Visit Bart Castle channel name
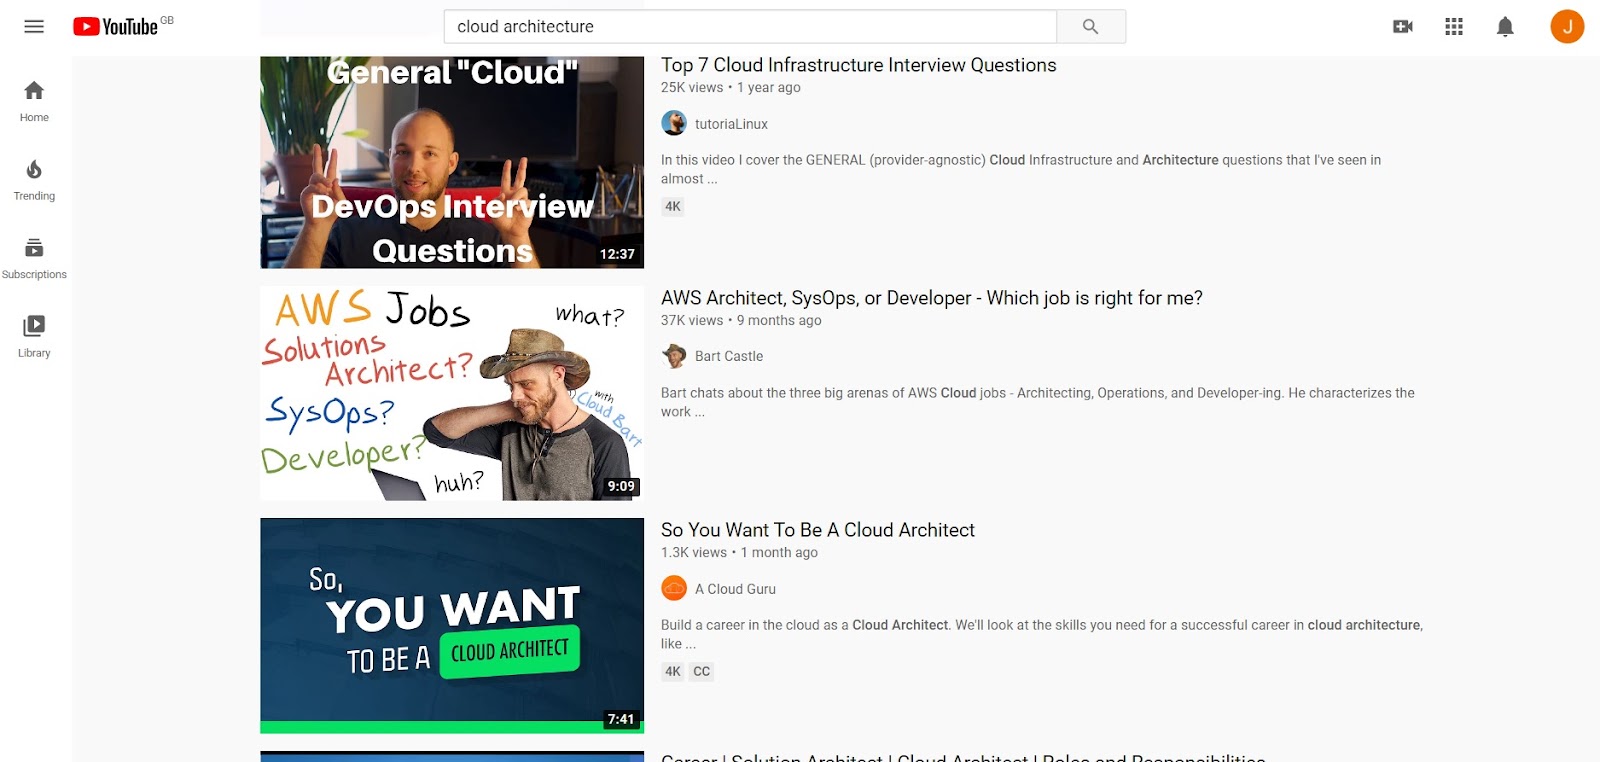Viewport: 1600px width, 762px height. (728, 356)
